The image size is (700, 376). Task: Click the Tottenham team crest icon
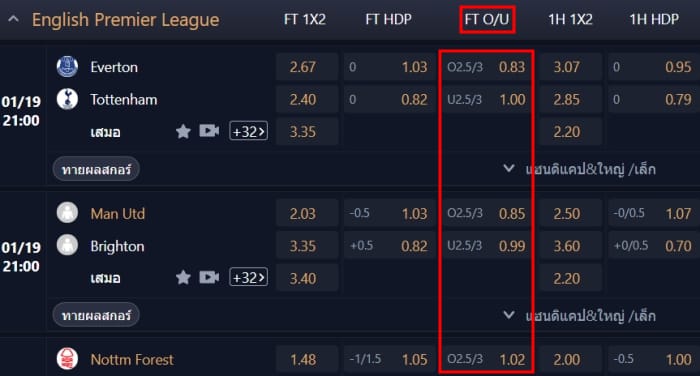pos(67,99)
